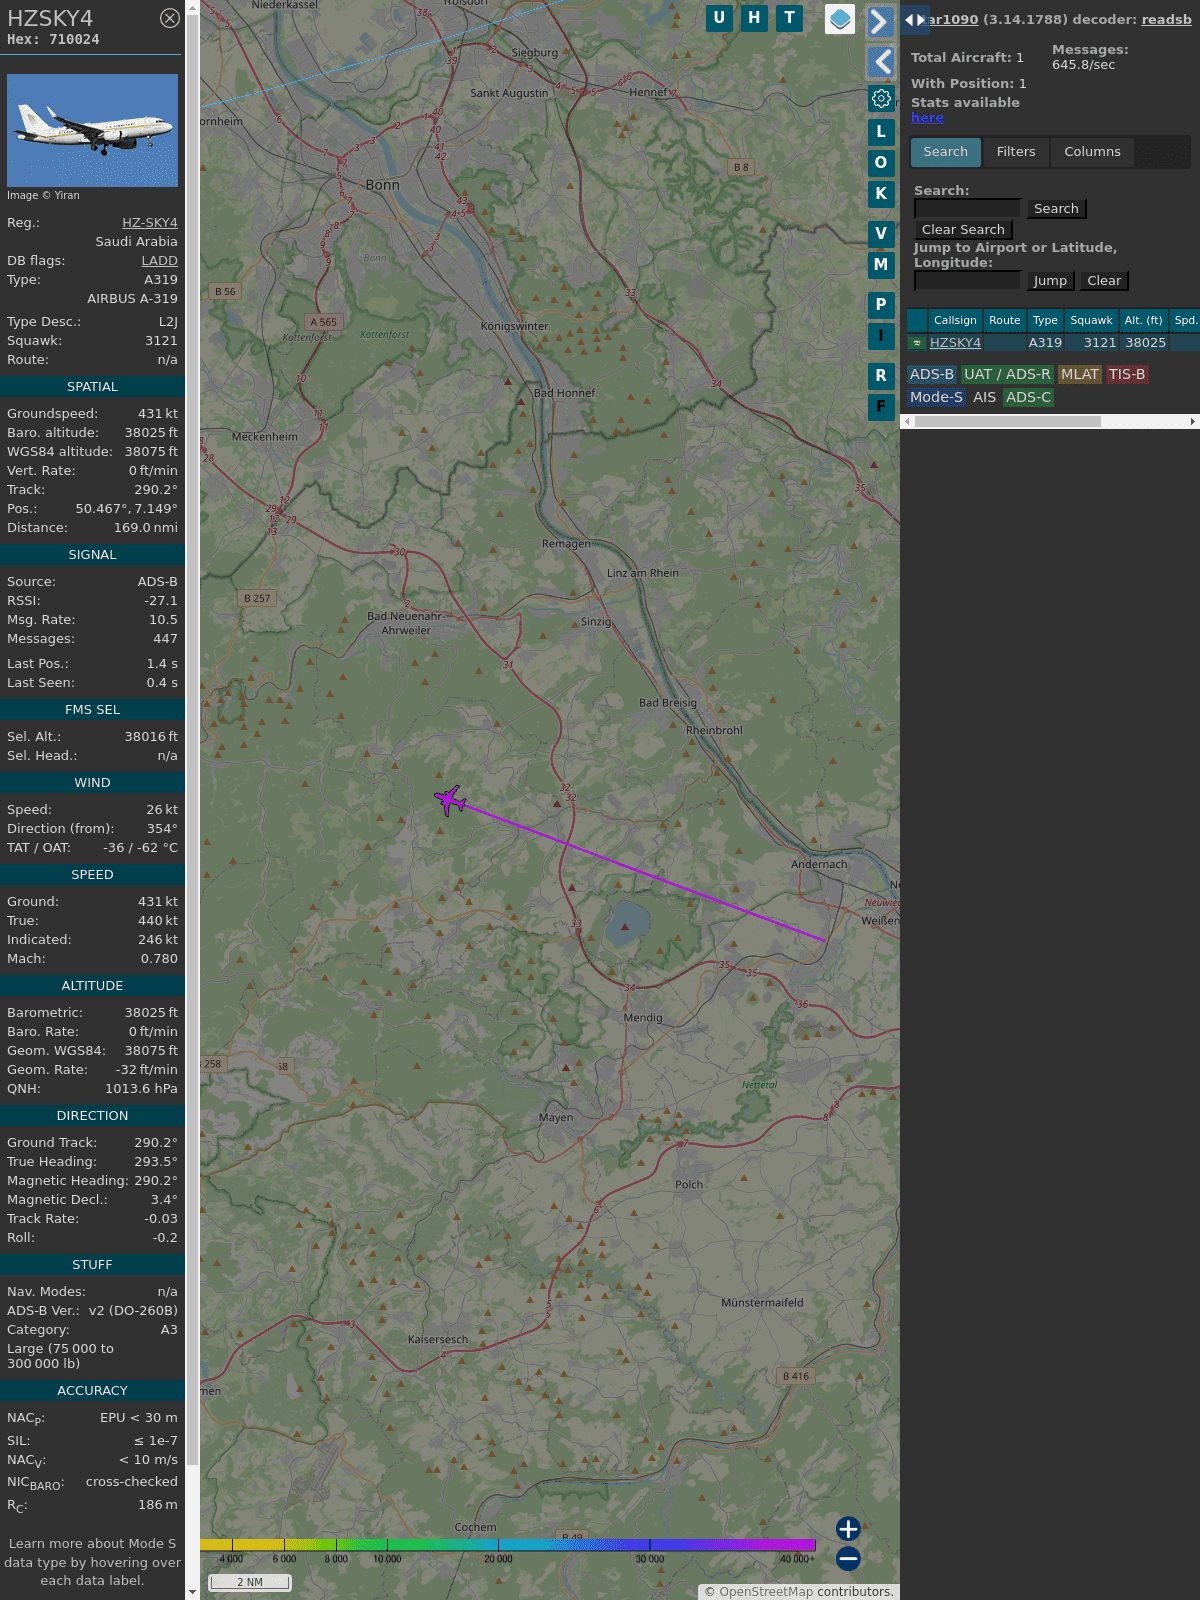1200x1600 pixels.
Task: Click the H map button
Action: coord(754,18)
